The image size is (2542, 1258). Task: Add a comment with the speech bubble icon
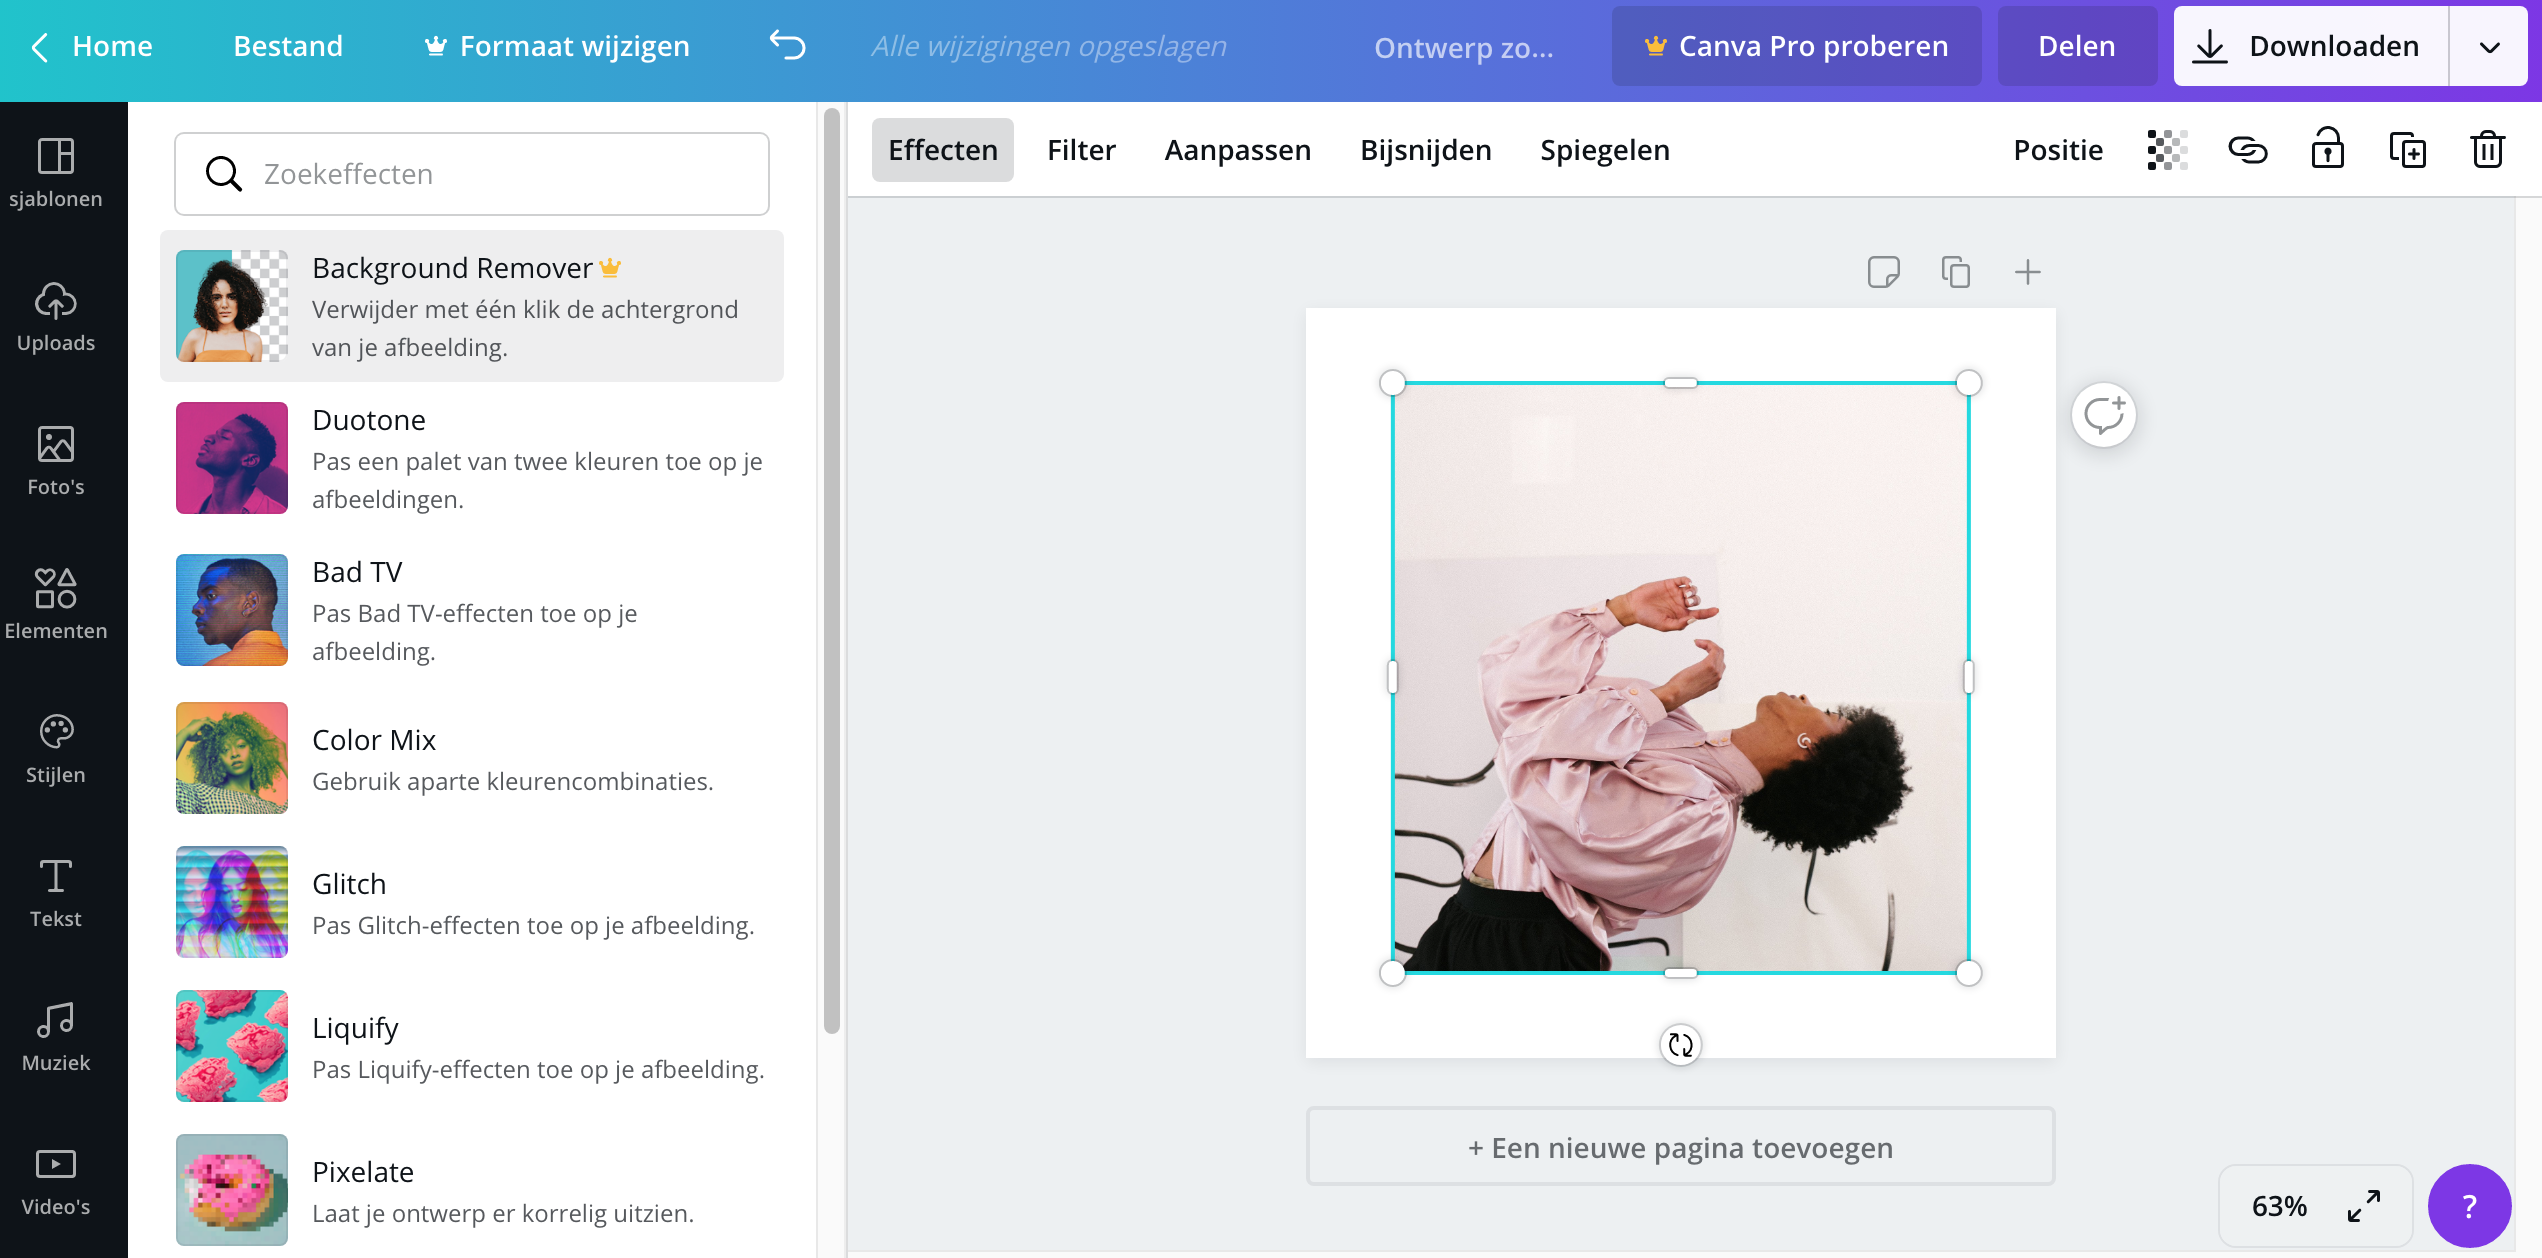coord(2103,415)
